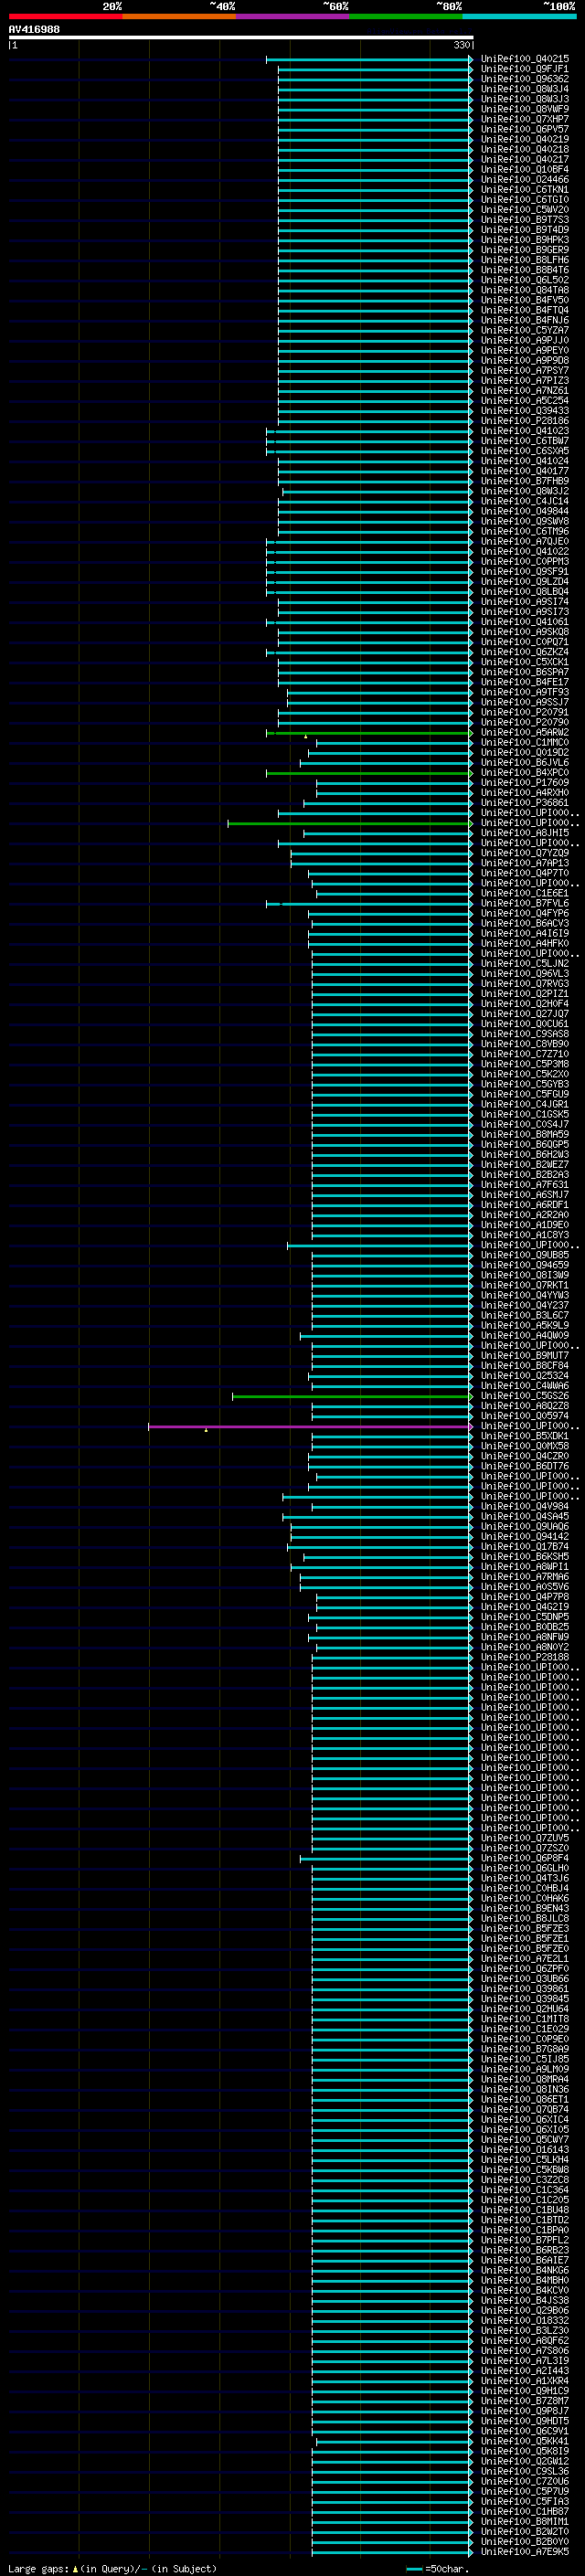The image size is (585, 2576).
Task: Open hit UniRef100_C1MMC0
Action: 524,742
